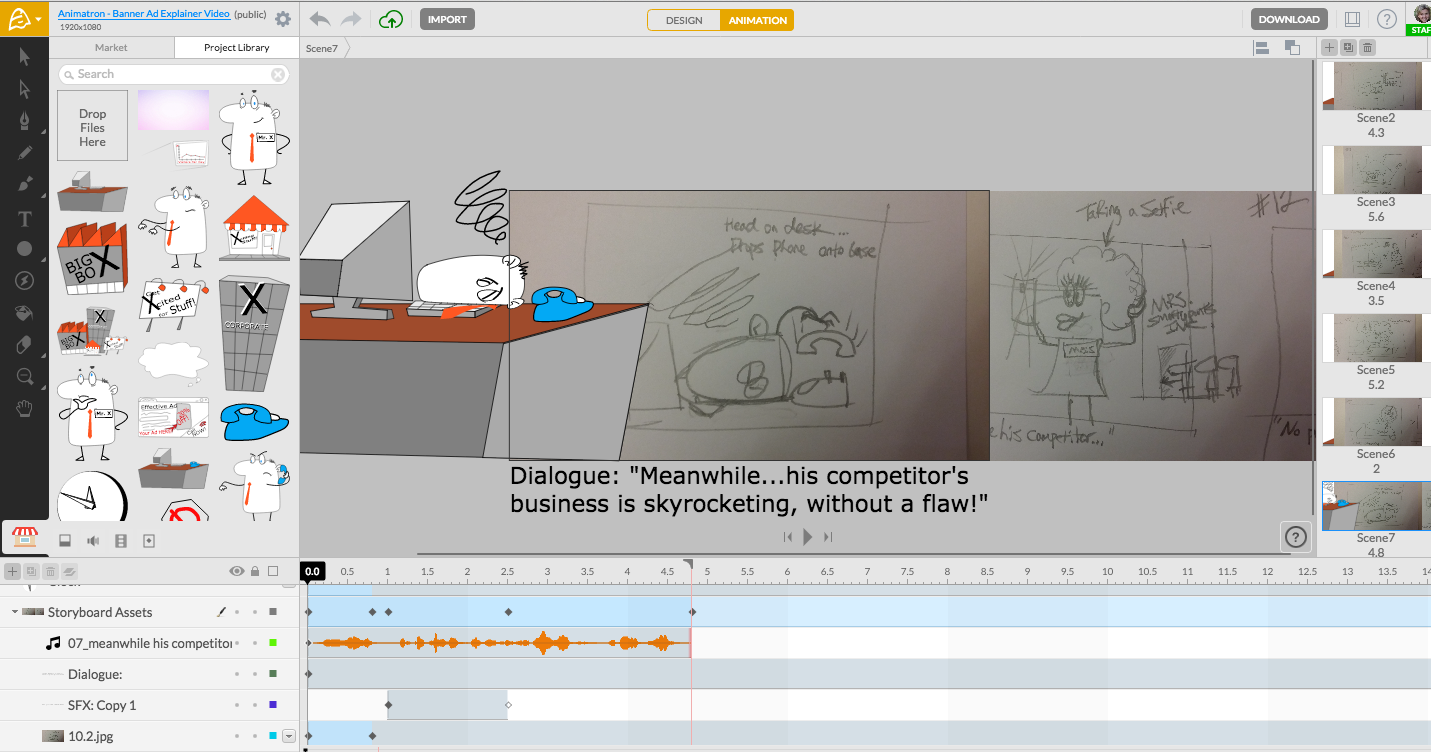Viewport: 1431px width, 752px height.
Task: Toggle visibility dot of SFX: Copy 1 layer
Action: (237, 705)
